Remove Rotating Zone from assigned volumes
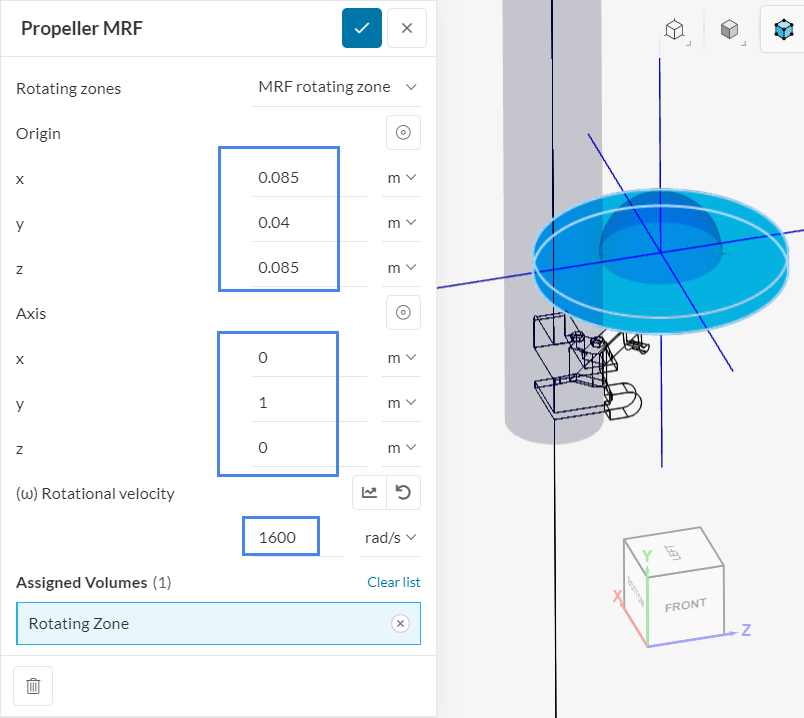The image size is (804, 718). click(x=400, y=623)
